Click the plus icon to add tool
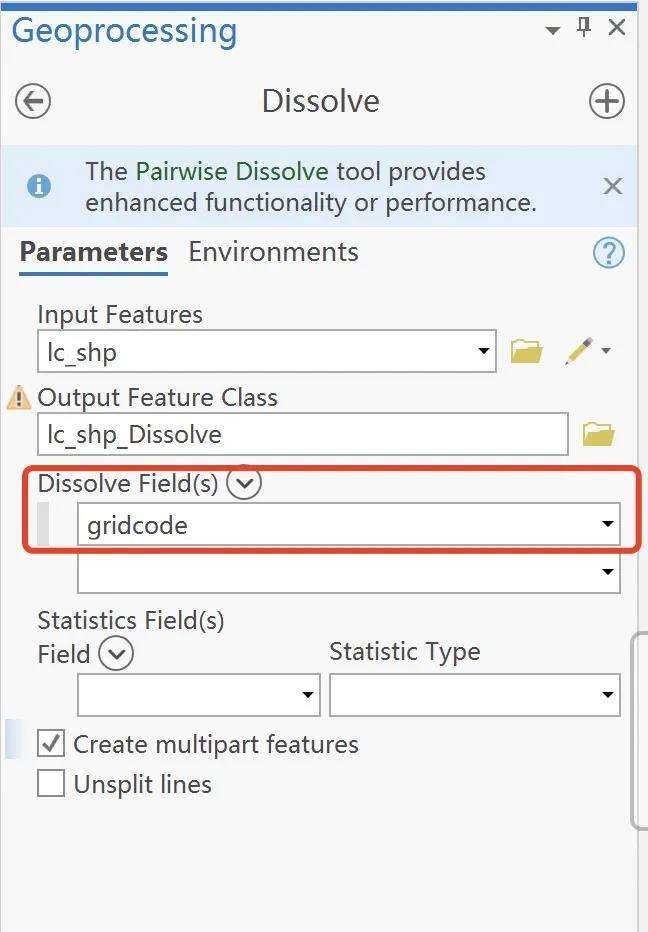The width and height of the screenshot is (648, 932). point(606,101)
